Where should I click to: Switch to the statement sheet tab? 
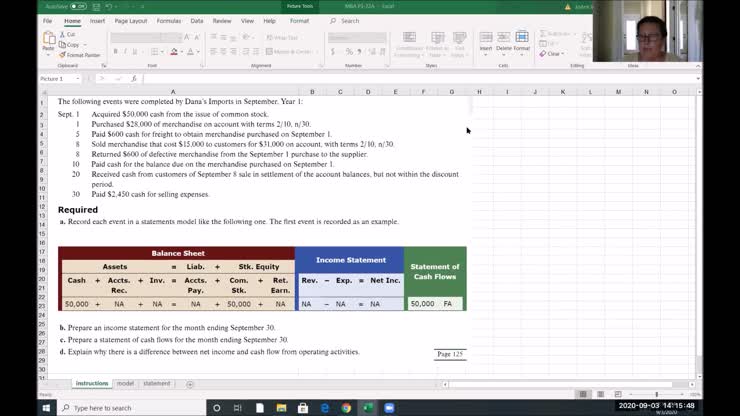click(156, 383)
